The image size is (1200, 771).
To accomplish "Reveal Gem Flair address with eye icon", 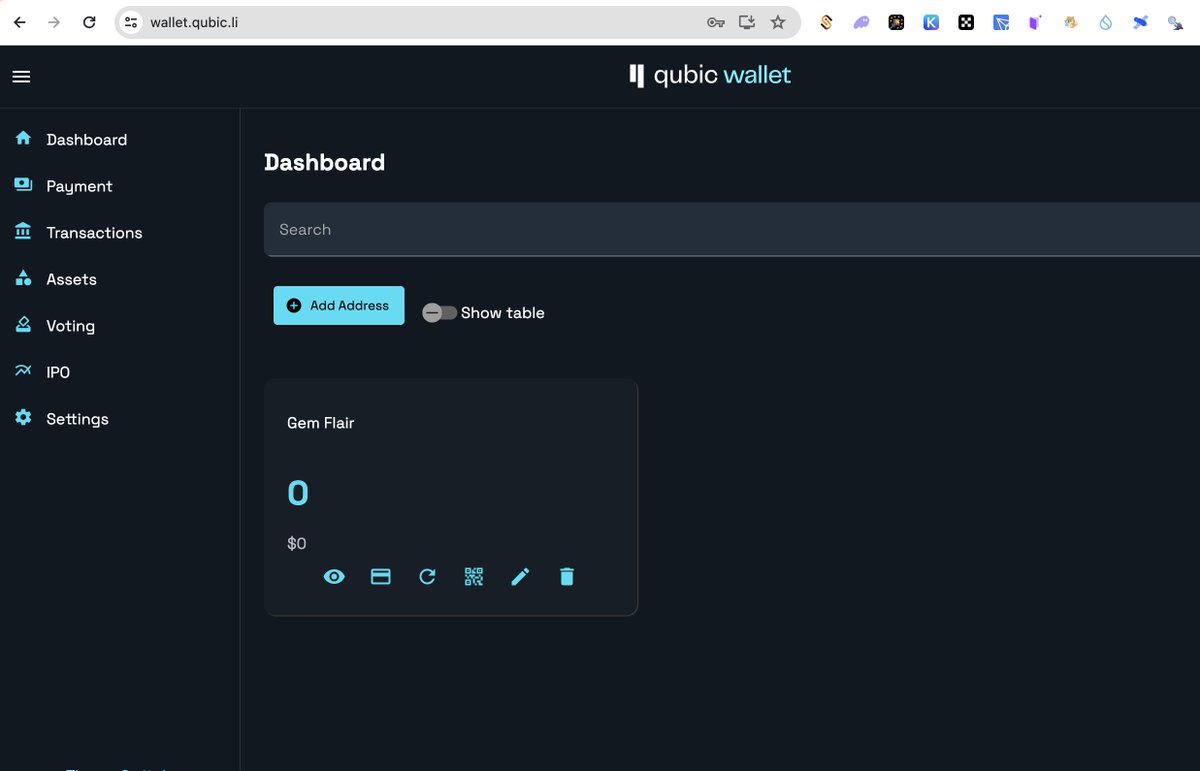I will (x=334, y=576).
